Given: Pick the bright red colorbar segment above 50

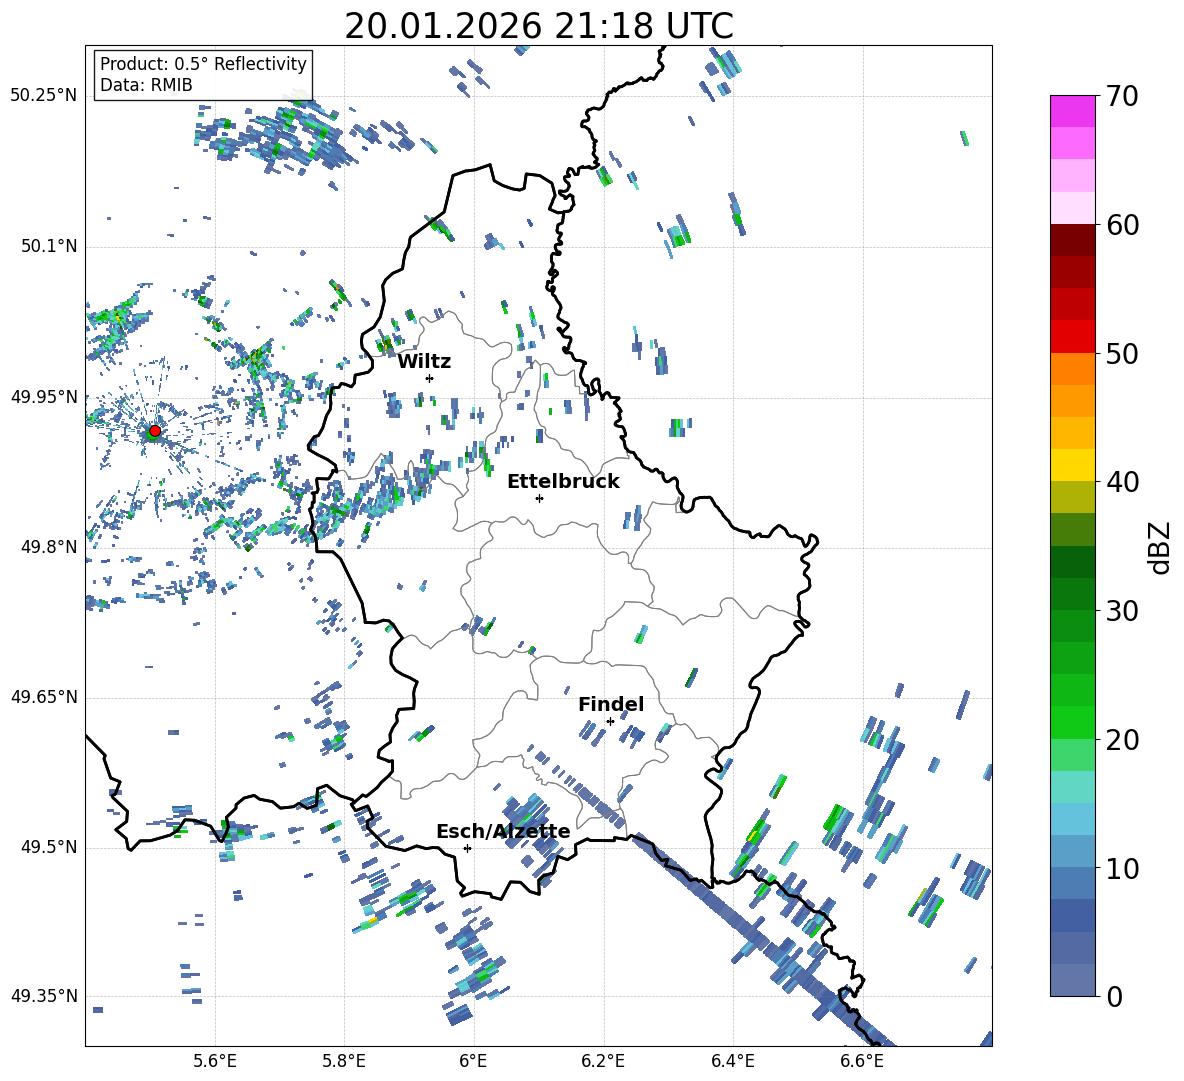Looking at the screenshot, I should (x=1072, y=337).
